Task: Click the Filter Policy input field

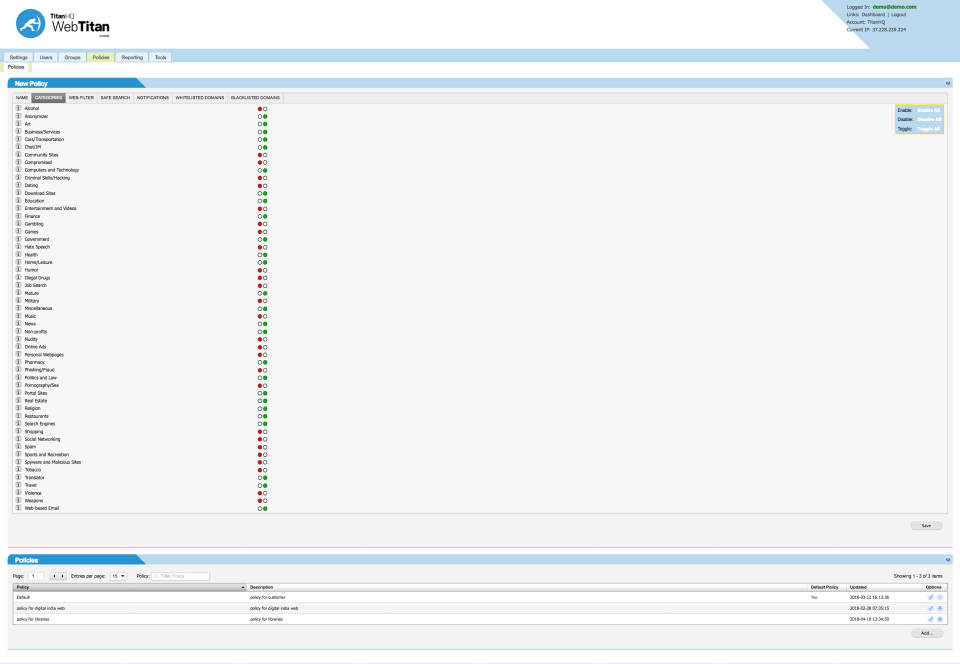Action: pyautogui.click(x=180, y=577)
